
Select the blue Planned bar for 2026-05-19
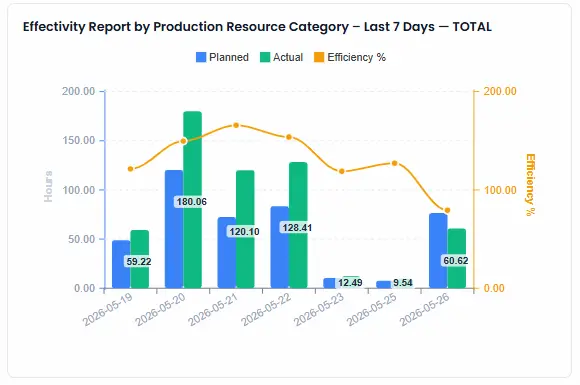tap(121, 264)
